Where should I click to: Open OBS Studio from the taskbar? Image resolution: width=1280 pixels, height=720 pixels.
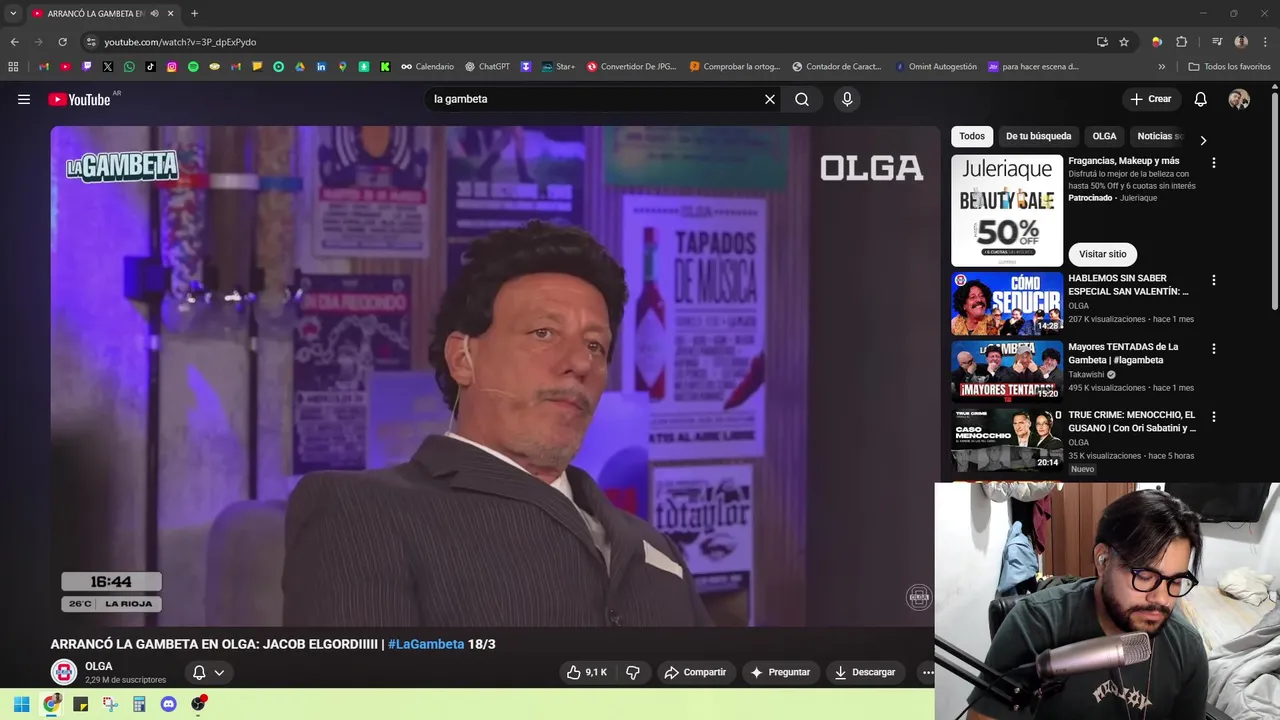tap(198, 704)
